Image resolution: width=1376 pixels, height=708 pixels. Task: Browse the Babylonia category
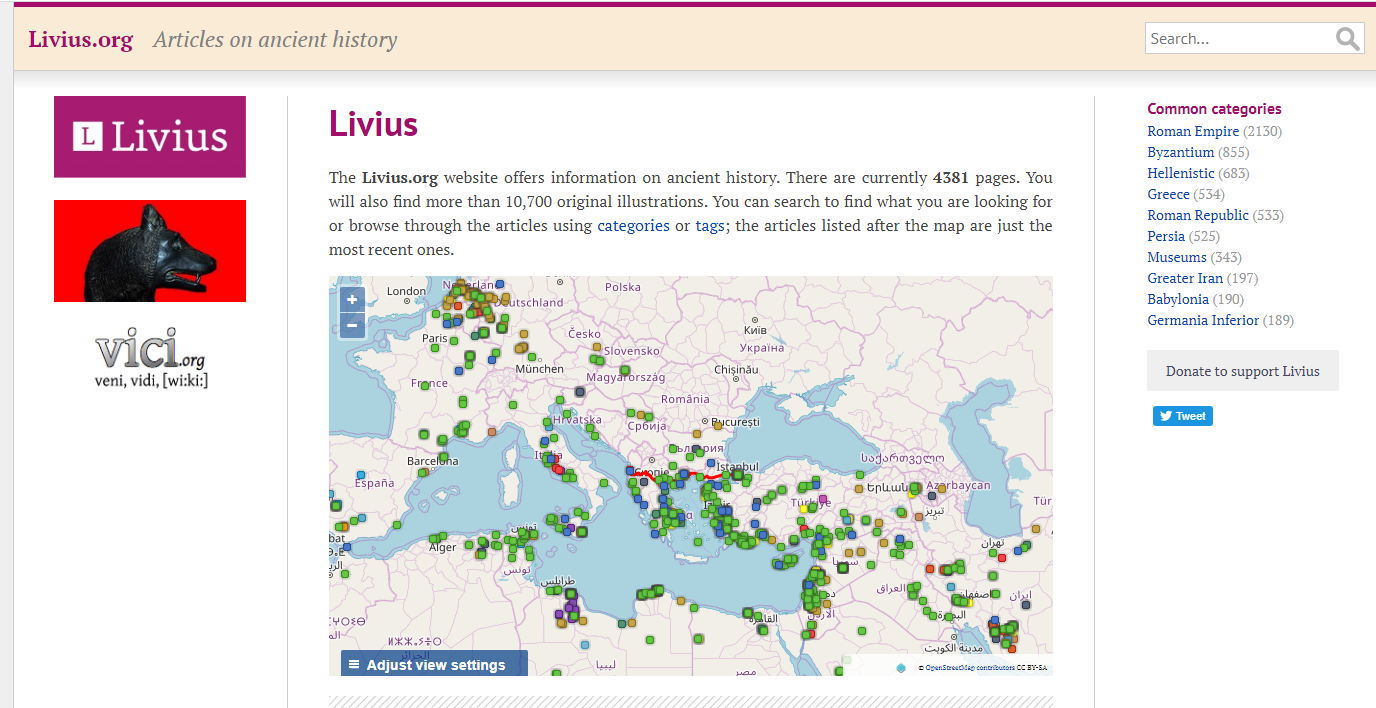pos(1178,299)
